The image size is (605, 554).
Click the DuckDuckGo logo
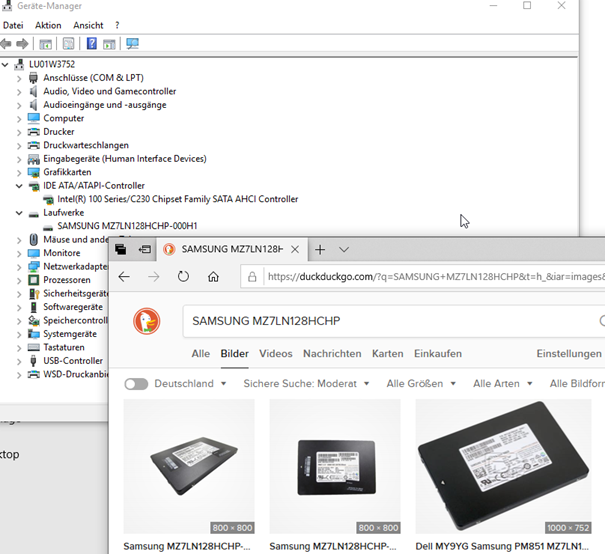coord(147,321)
